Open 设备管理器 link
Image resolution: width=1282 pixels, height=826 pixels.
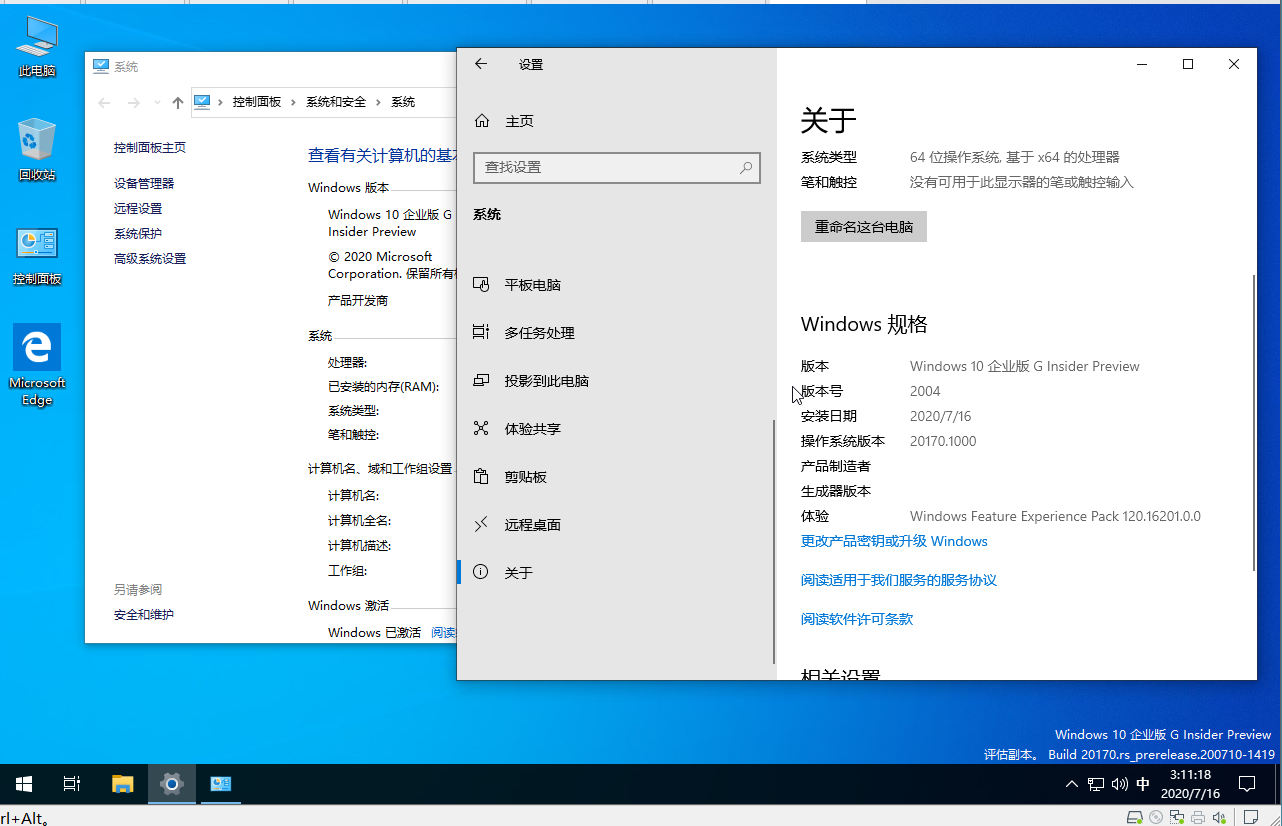click(144, 183)
